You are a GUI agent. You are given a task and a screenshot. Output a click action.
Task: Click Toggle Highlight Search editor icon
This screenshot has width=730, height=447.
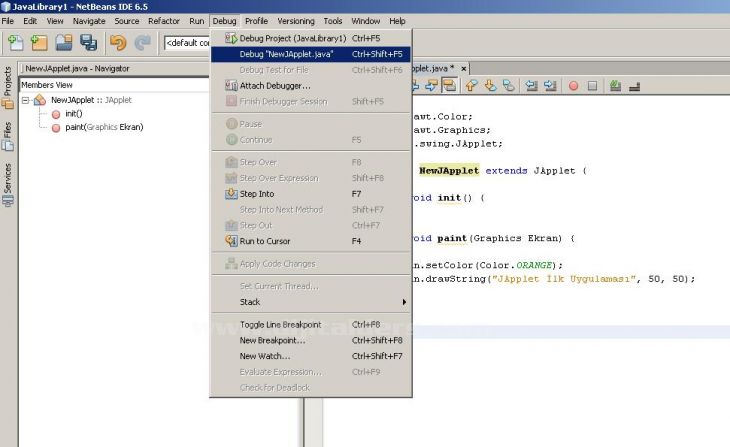pos(449,85)
